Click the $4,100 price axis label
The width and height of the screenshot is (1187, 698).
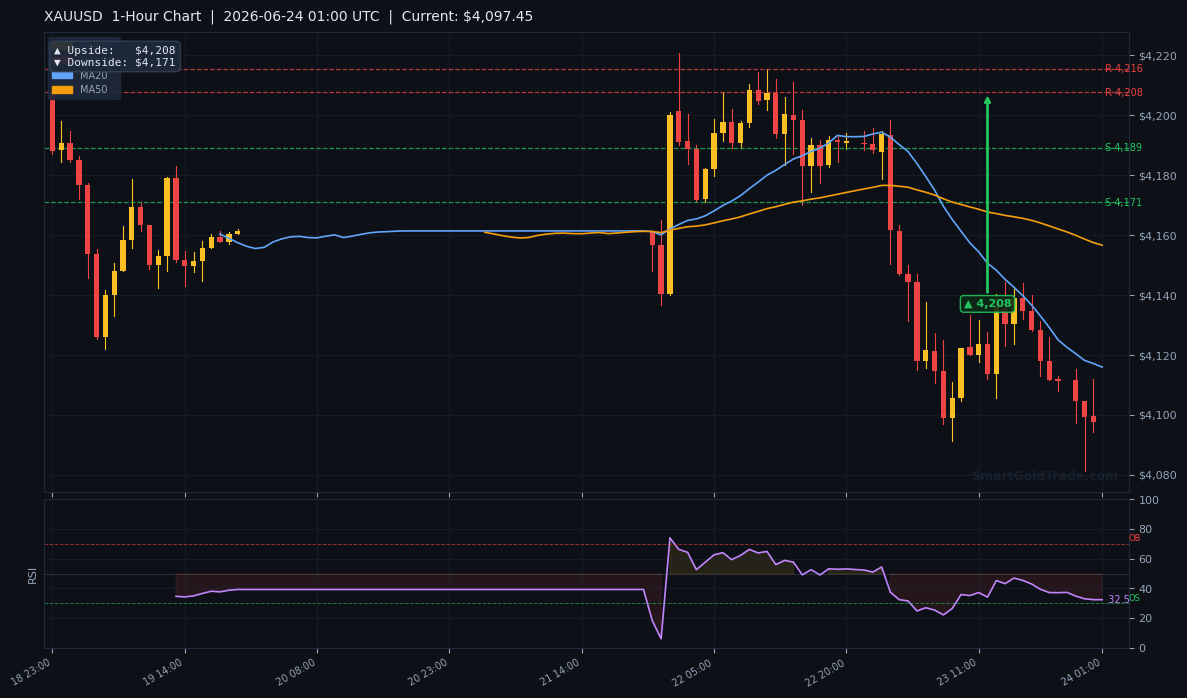[x=1157, y=415]
